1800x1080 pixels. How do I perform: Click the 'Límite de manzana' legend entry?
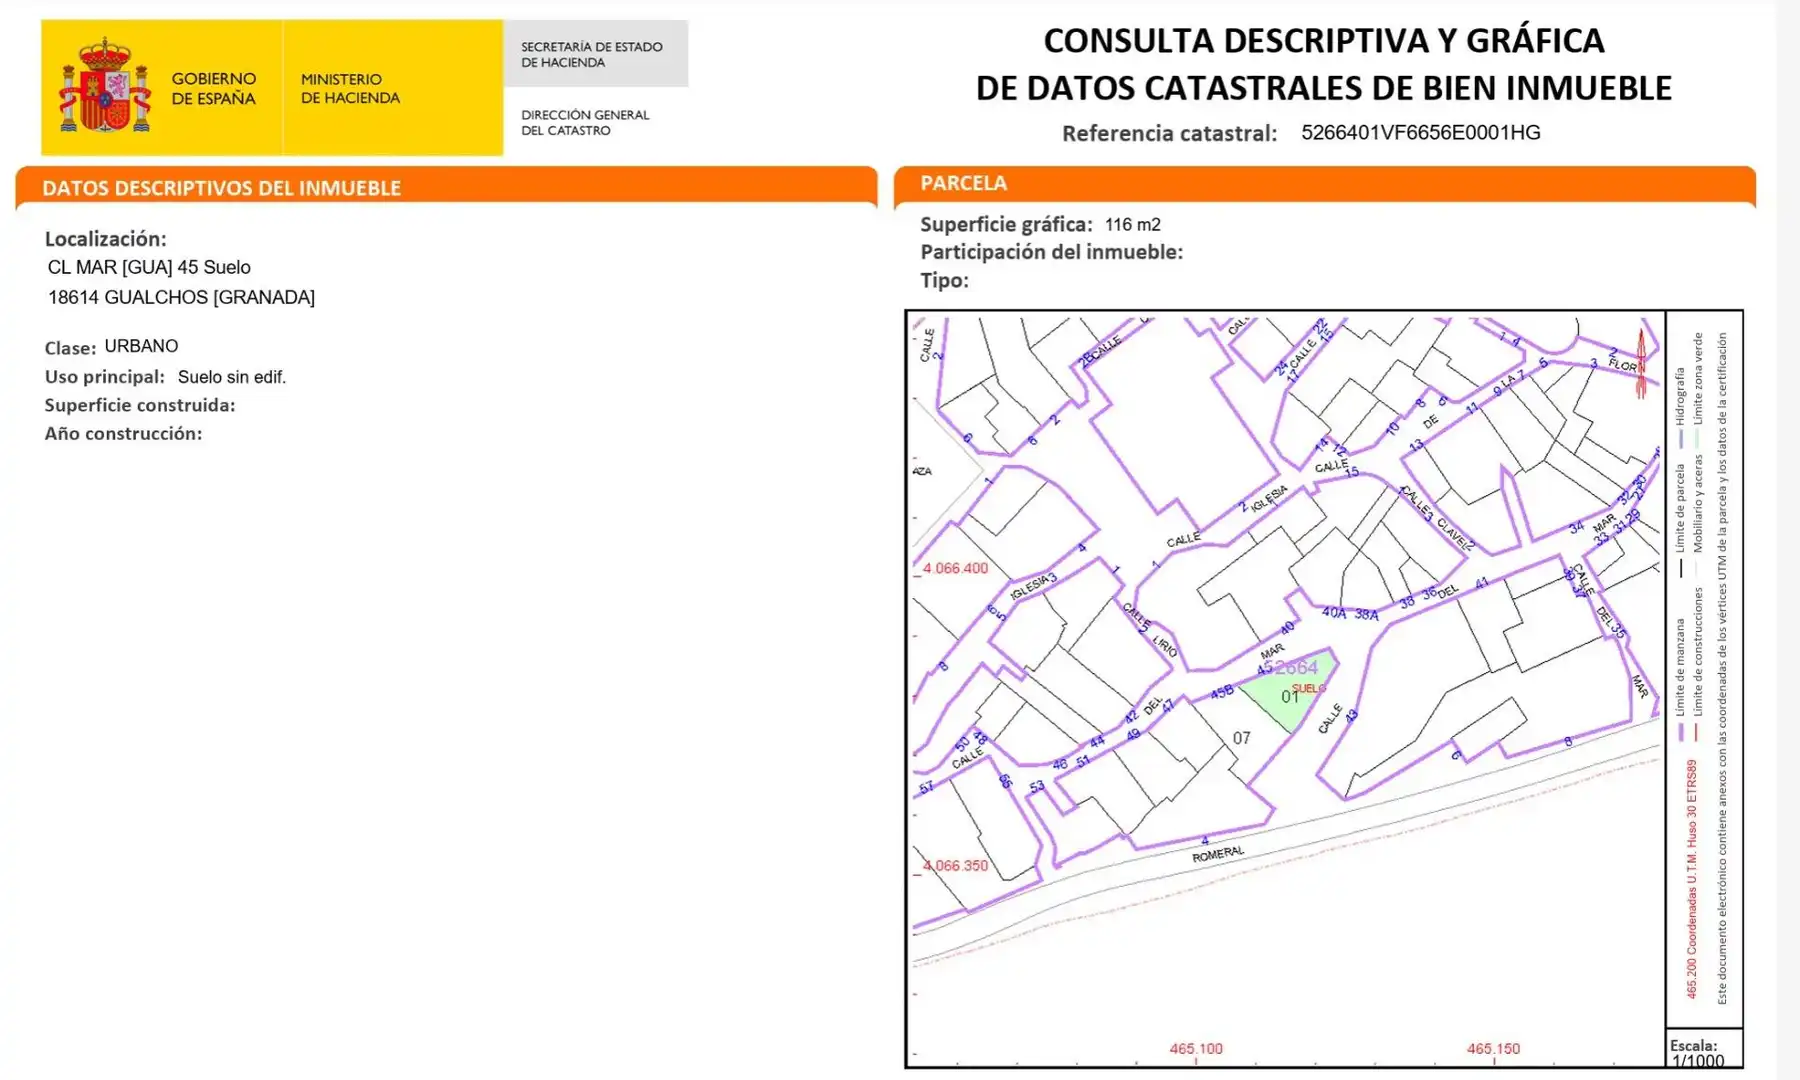pos(1681,679)
